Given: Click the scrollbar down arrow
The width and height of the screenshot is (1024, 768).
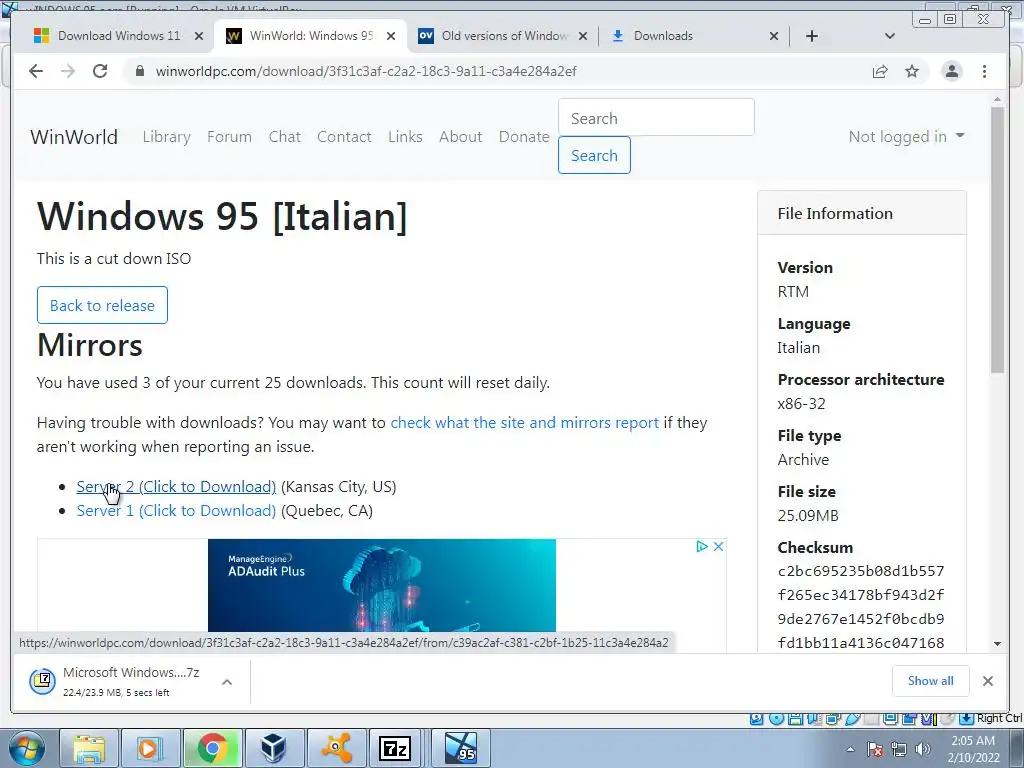Looking at the screenshot, I should (997, 644).
